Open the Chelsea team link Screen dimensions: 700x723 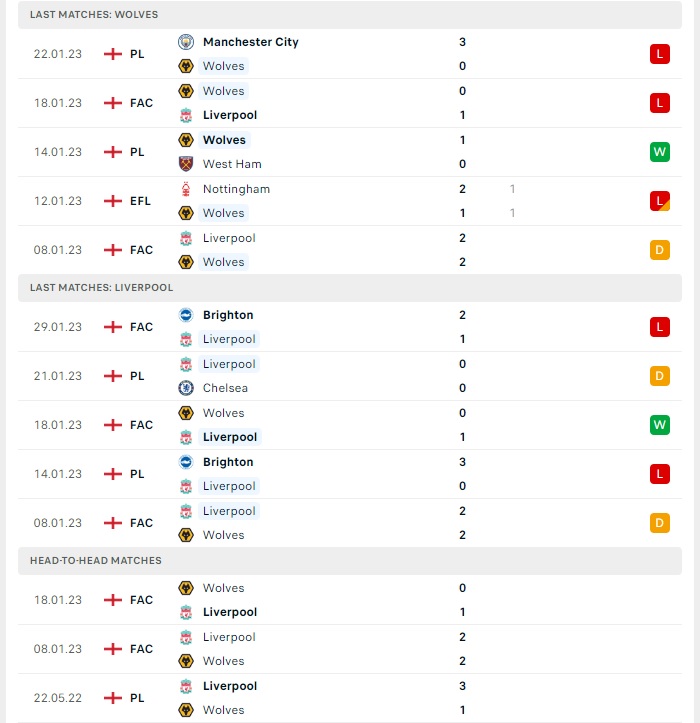click(225, 388)
